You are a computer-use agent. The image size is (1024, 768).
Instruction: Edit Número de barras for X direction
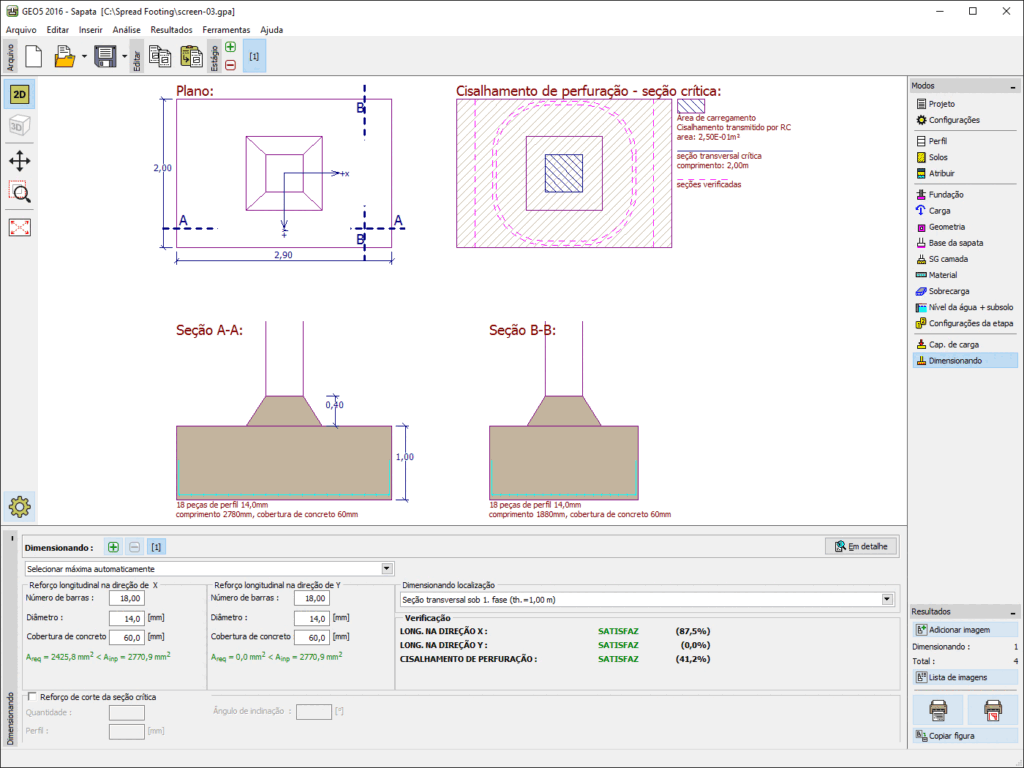coord(127,598)
